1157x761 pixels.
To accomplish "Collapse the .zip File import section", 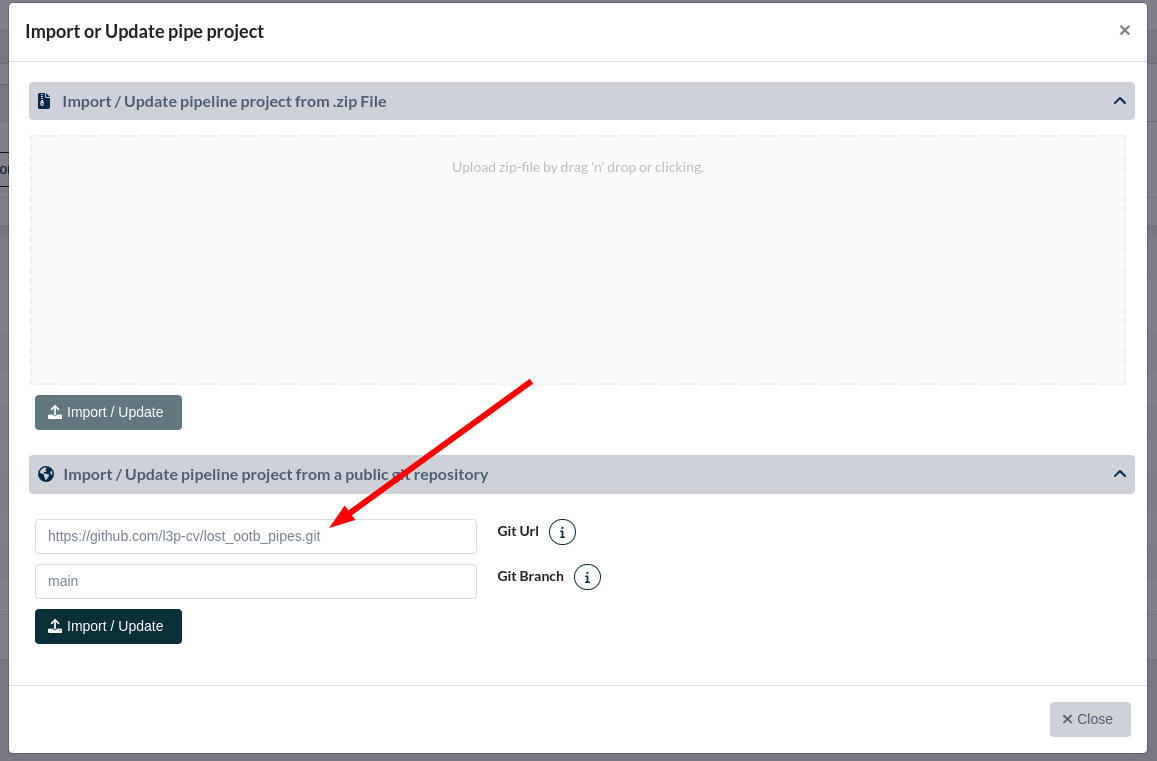I will [1119, 101].
